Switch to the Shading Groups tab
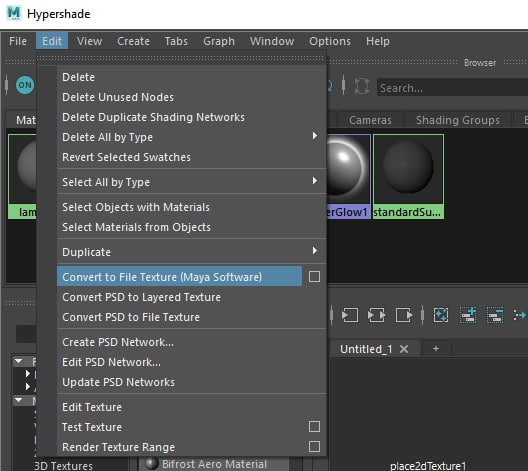This screenshot has height=471, width=528. pyautogui.click(x=458, y=120)
